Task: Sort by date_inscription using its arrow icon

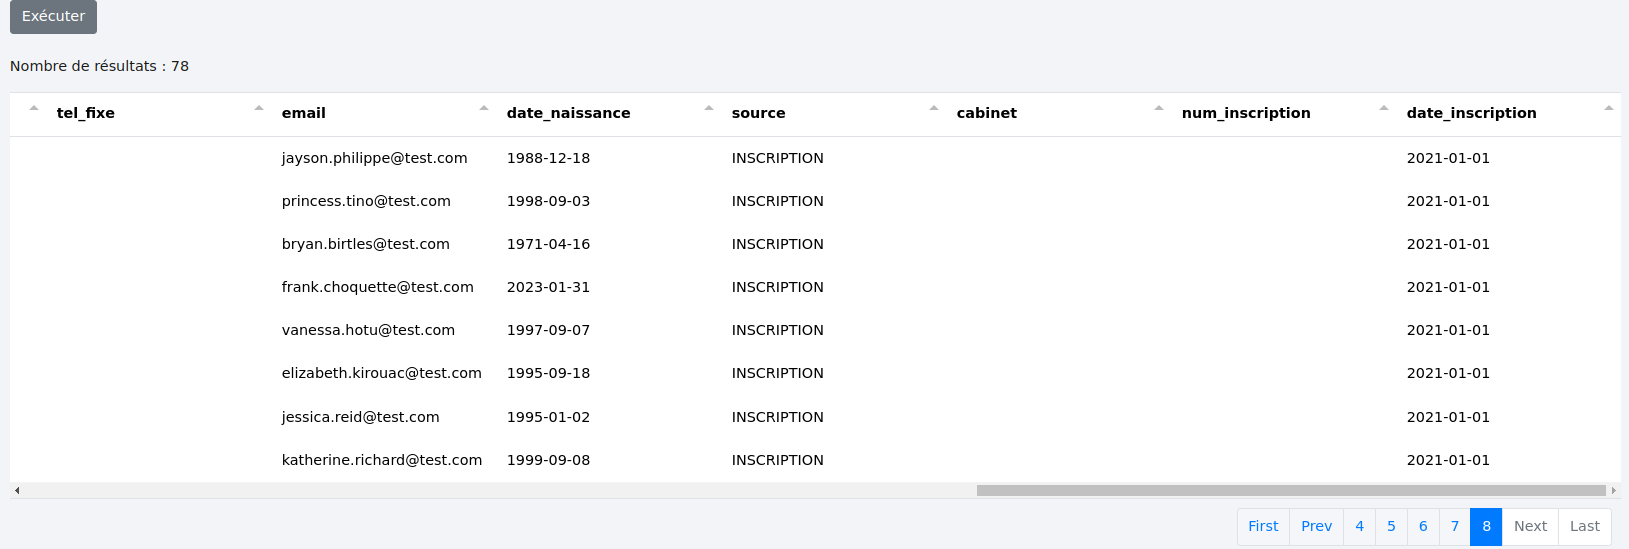Action: (x=1609, y=108)
